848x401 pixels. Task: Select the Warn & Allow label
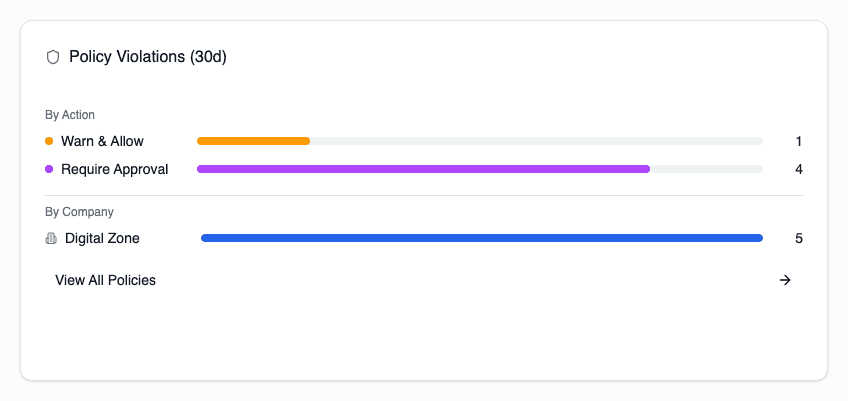click(102, 141)
